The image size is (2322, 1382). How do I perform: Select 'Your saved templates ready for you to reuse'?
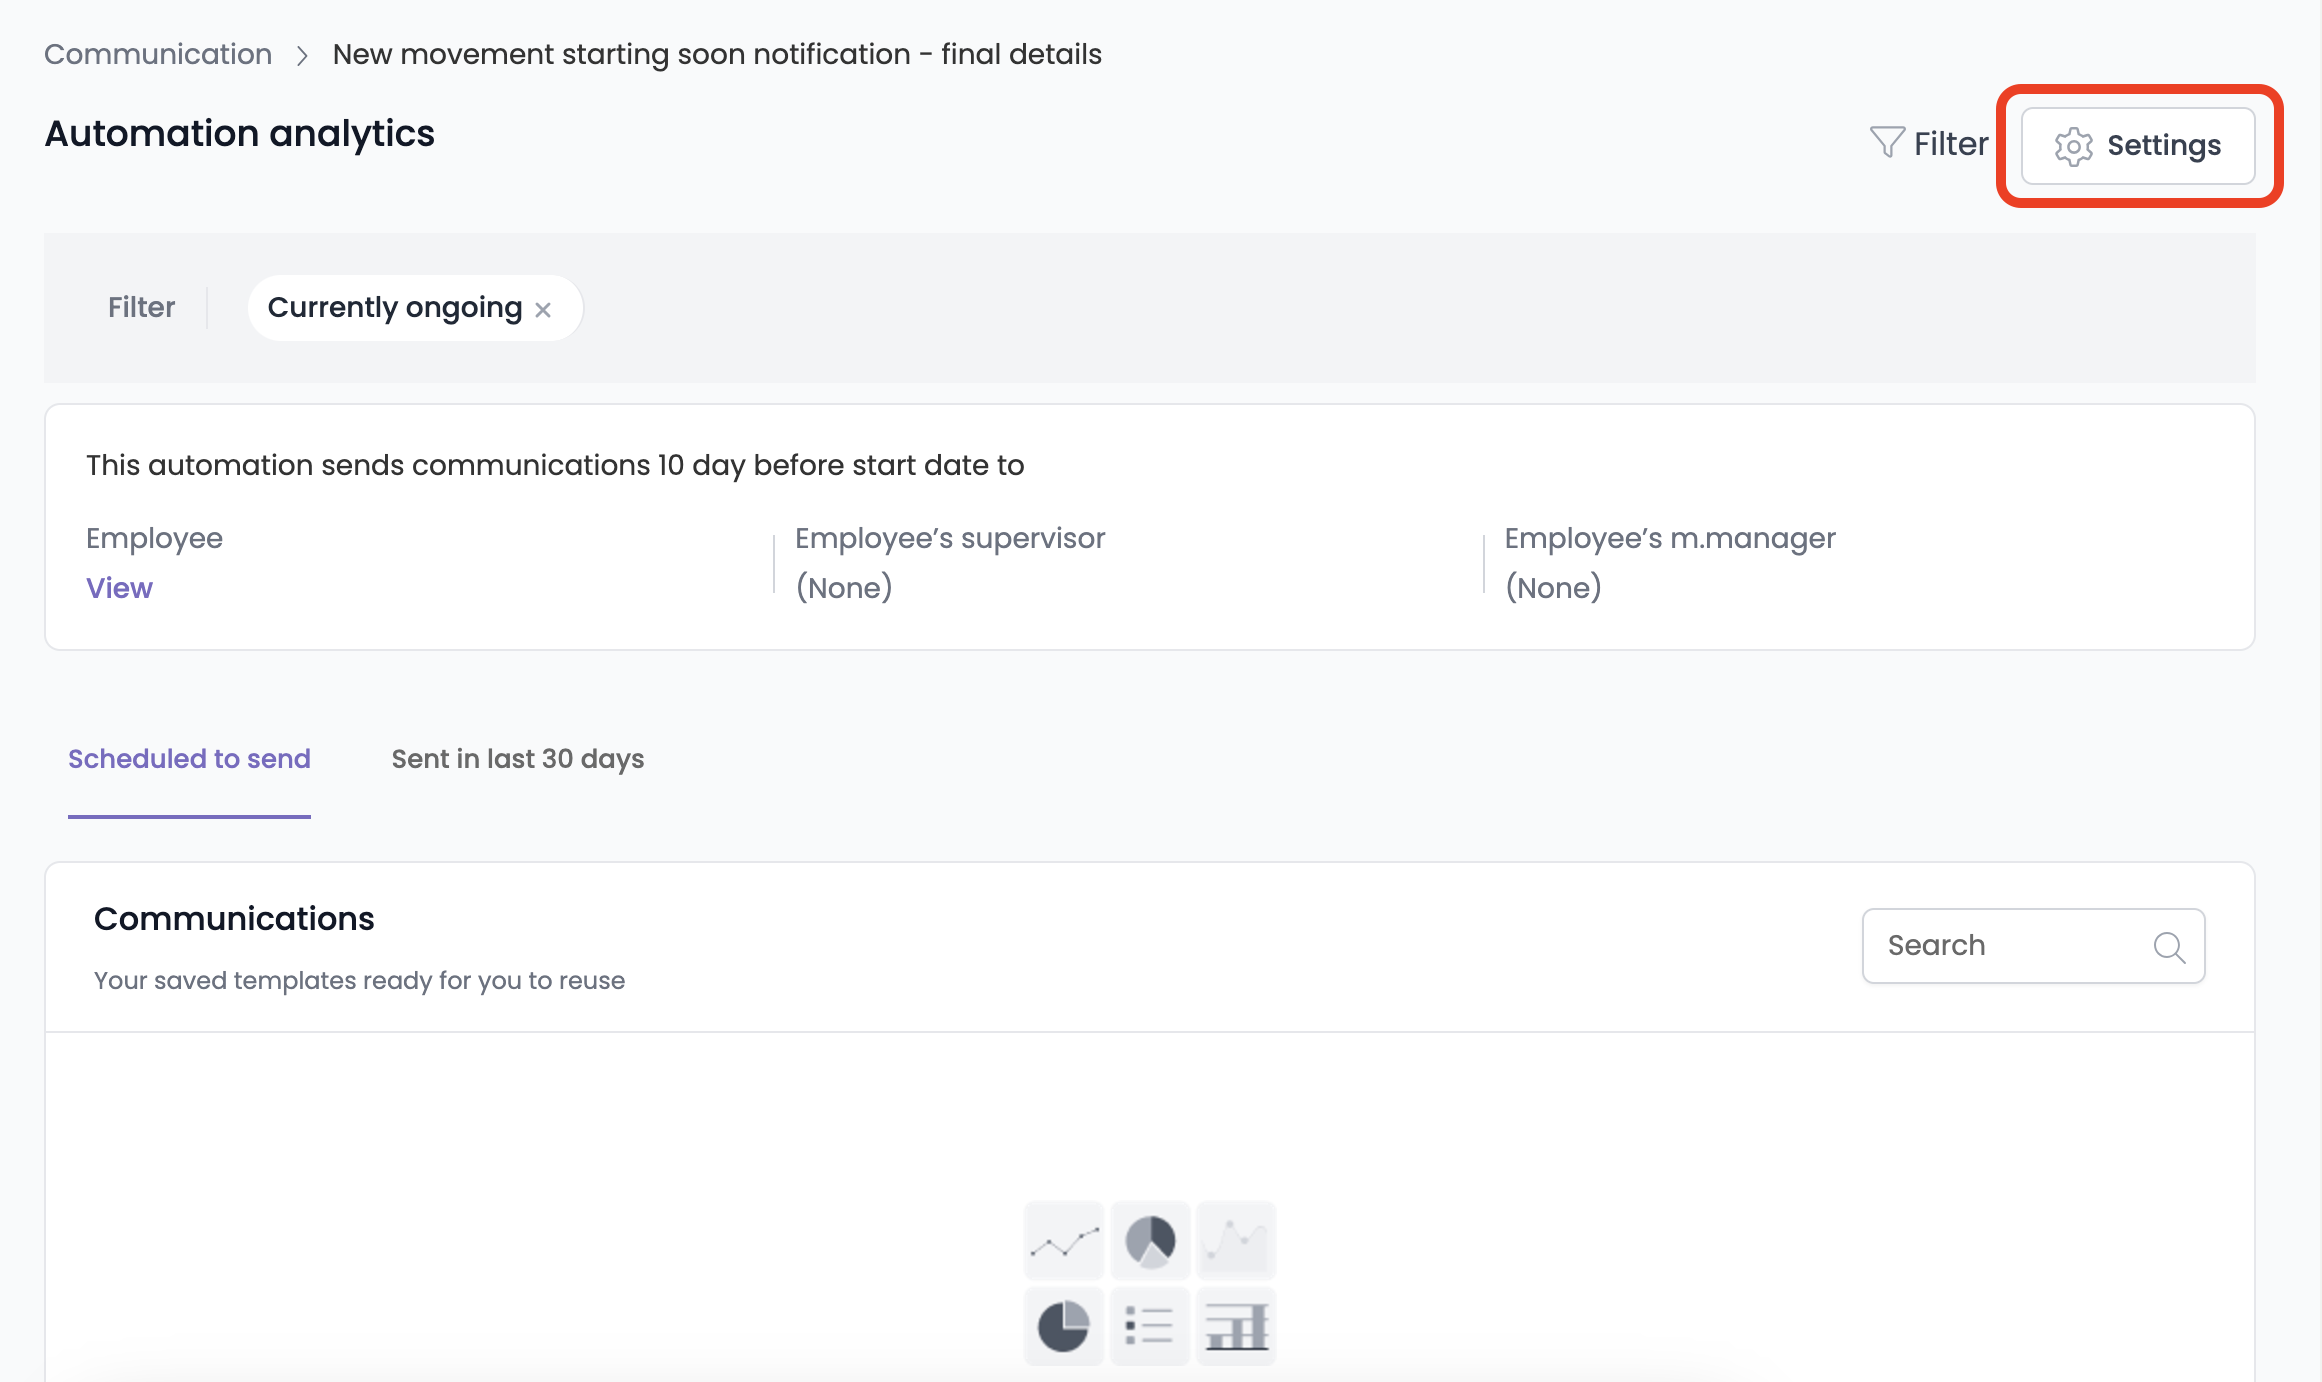click(359, 981)
